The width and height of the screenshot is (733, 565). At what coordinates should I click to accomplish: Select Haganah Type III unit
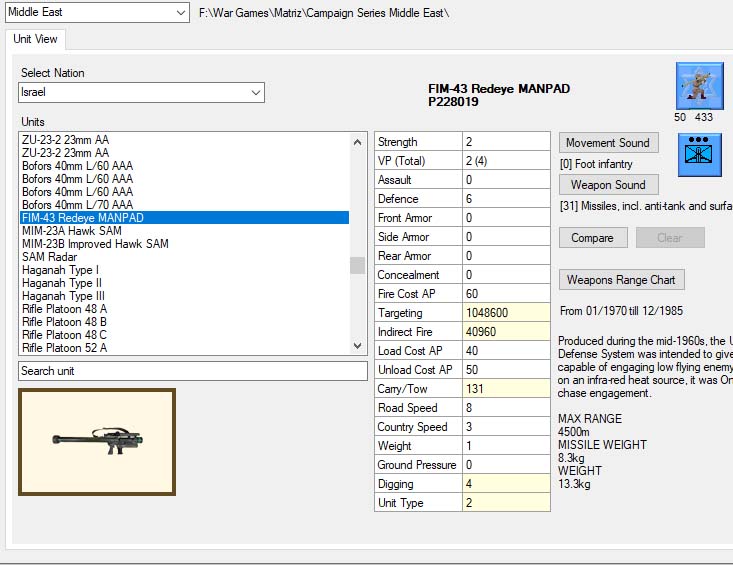(x=185, y=296)
